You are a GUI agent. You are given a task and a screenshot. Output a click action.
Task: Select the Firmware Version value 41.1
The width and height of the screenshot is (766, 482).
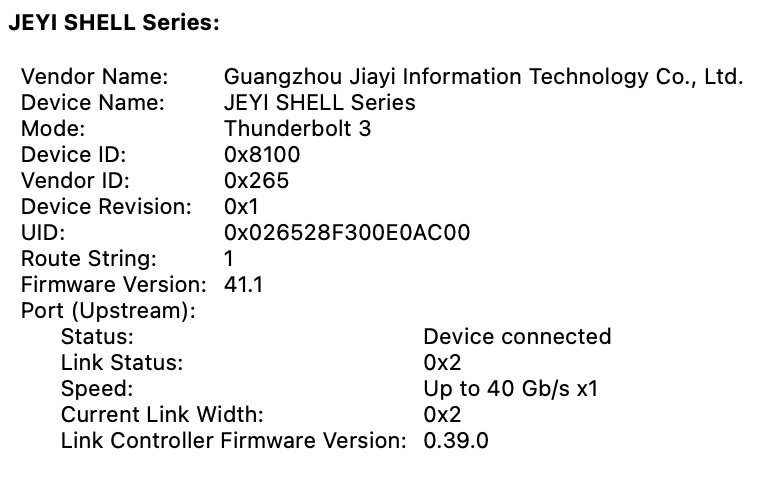[x=244, y=285]
